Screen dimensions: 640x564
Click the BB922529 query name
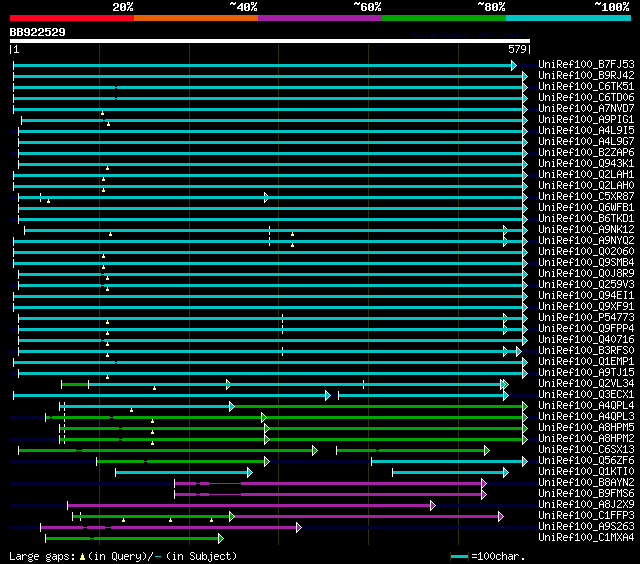[38, 32]
